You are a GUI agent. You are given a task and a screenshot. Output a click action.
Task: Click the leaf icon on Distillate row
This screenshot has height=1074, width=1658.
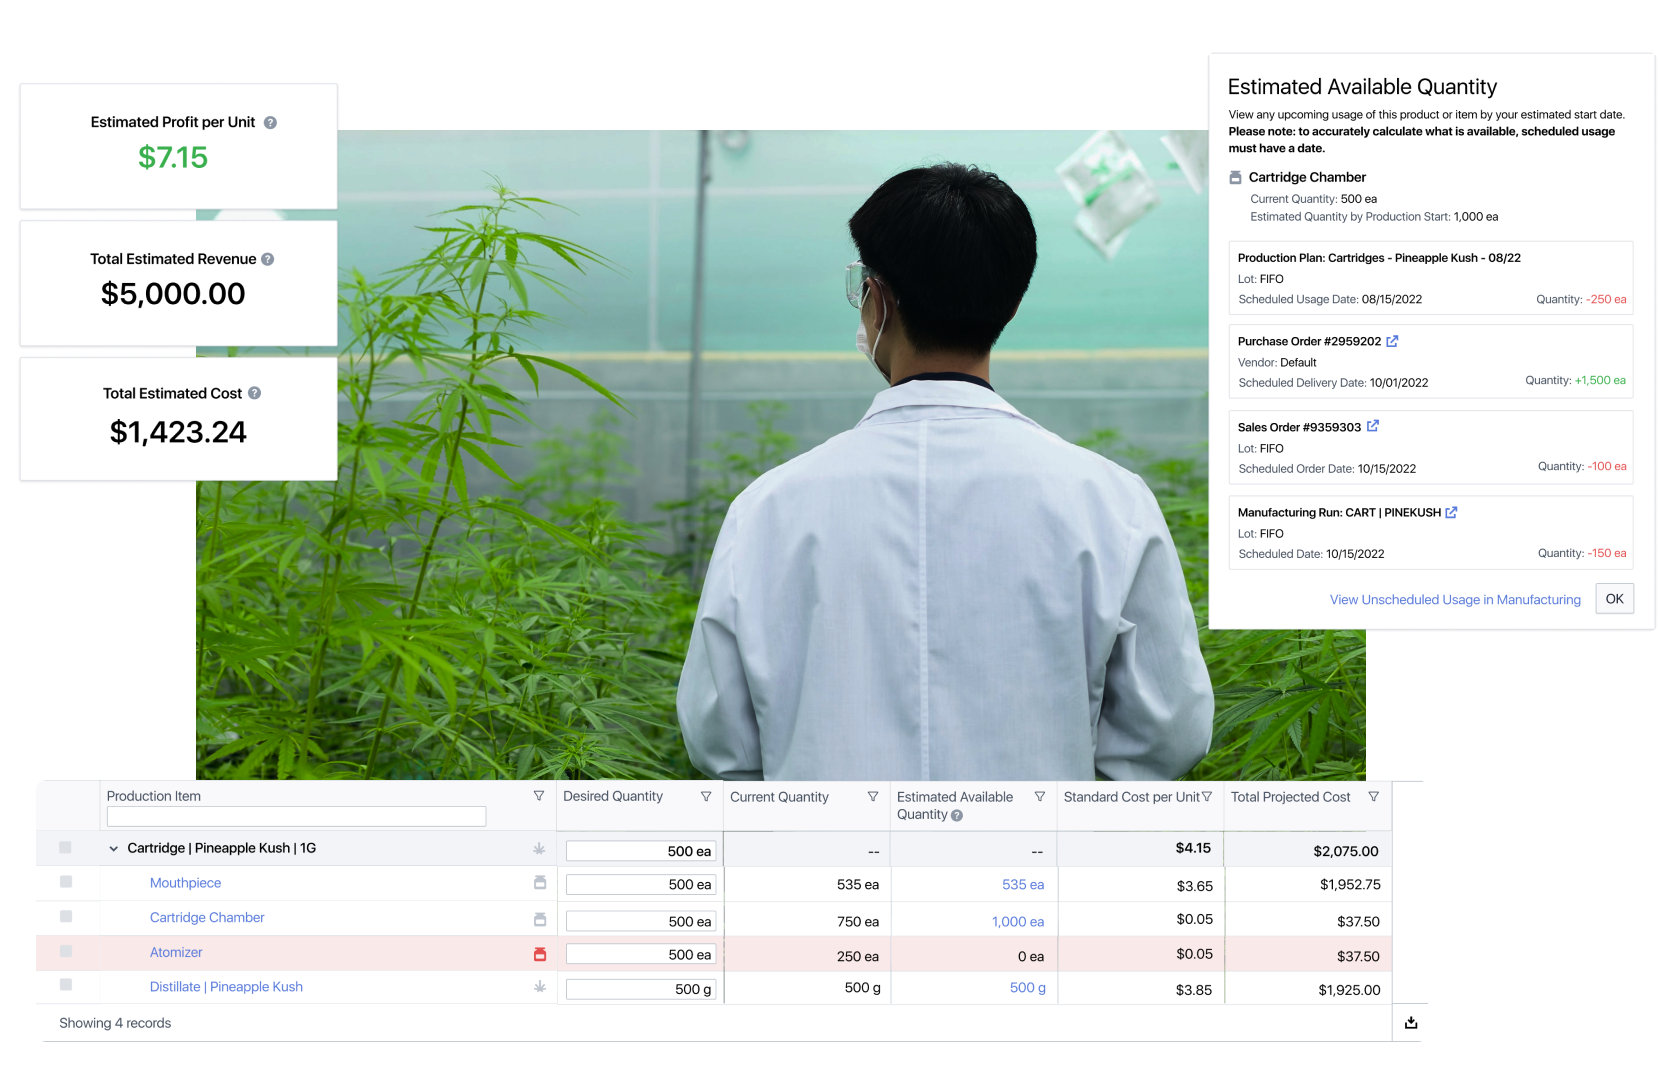540,987
